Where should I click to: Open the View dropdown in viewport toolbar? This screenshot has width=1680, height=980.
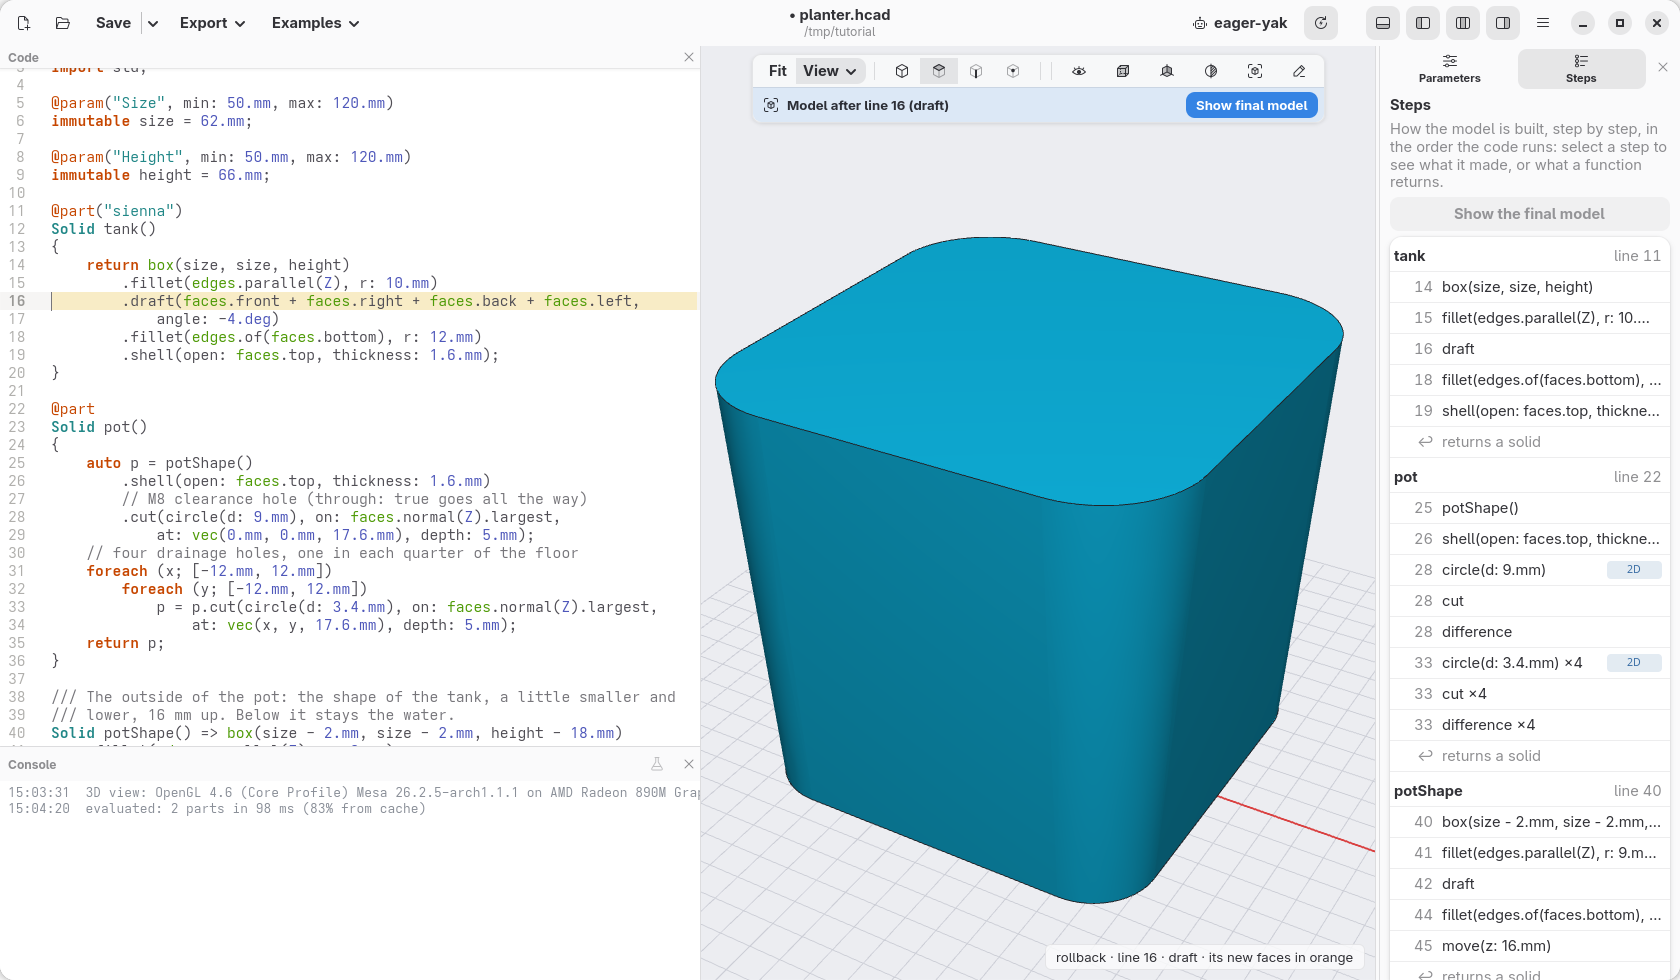(830, 71)
